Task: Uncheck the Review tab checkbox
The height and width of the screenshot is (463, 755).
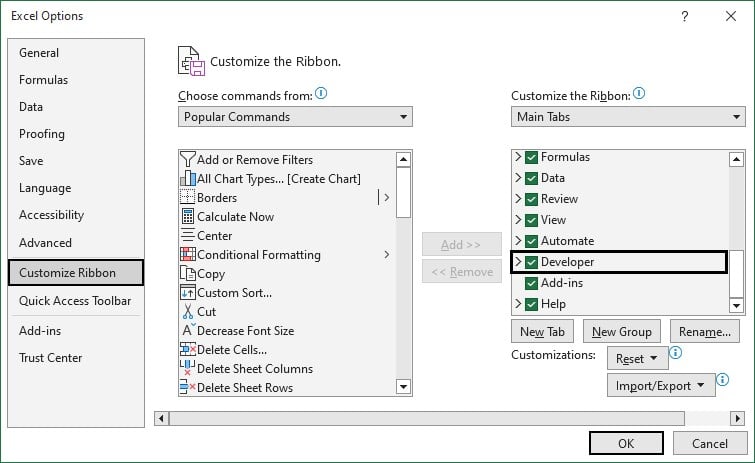Action: 531,199
